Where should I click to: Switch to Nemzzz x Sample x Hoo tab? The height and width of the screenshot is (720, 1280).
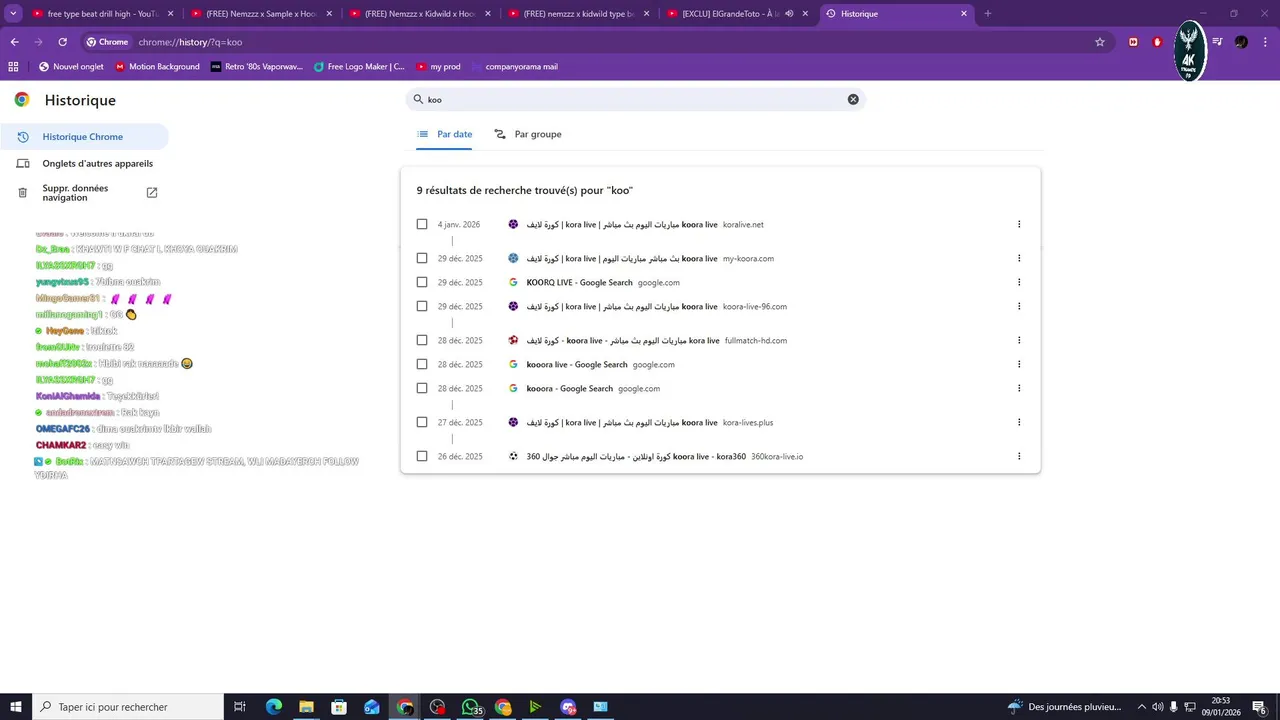261,14
